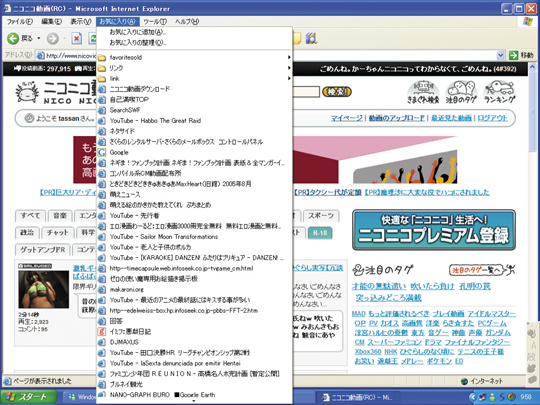Click the 注目のタグ header icon at top right
The image size is (540, 405).
461,92
